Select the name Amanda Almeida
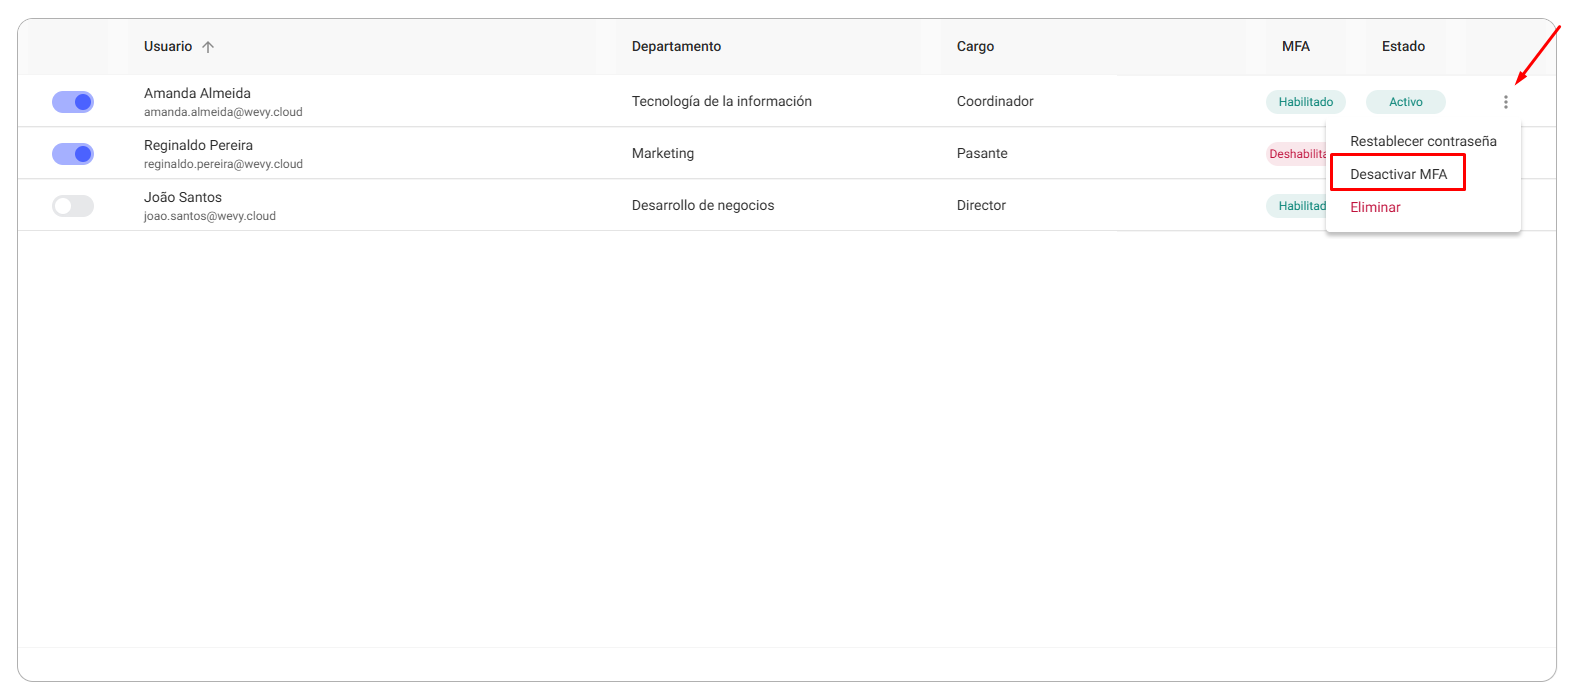 pos(197,93)
